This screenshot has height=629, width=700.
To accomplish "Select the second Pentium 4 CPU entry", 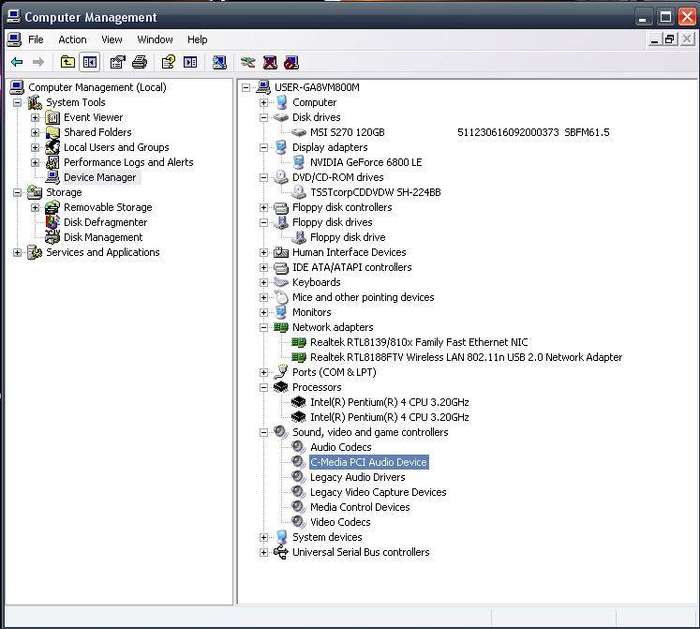I will (x=389, y=417).
